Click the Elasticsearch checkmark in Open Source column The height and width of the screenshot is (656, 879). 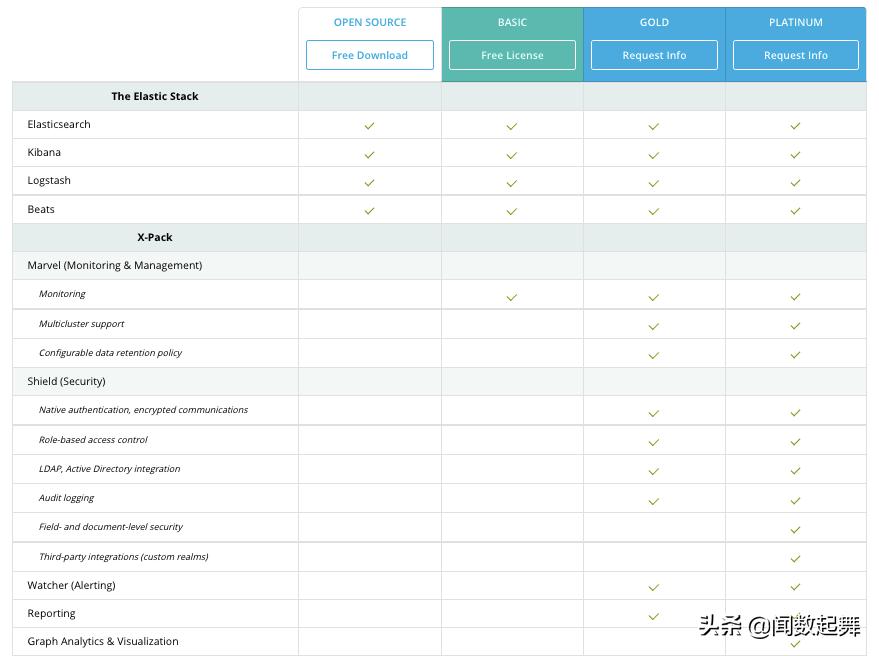(369, 126)
